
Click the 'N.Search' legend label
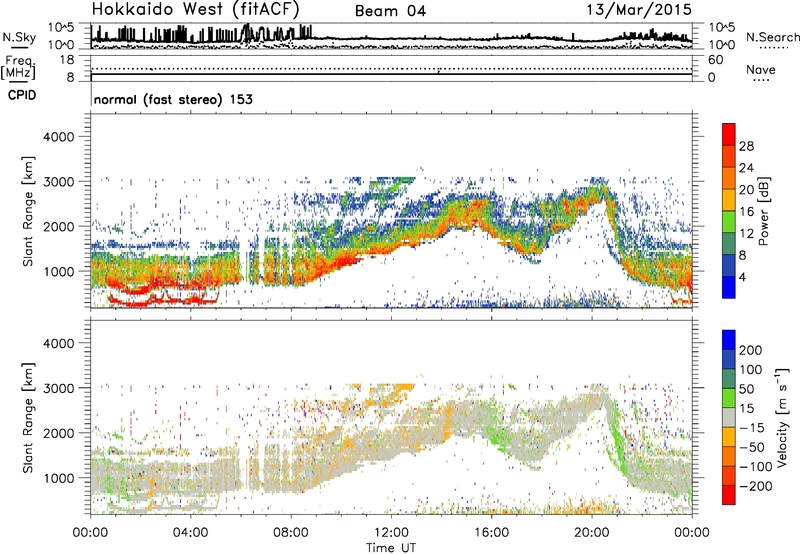tap(772, 37)
